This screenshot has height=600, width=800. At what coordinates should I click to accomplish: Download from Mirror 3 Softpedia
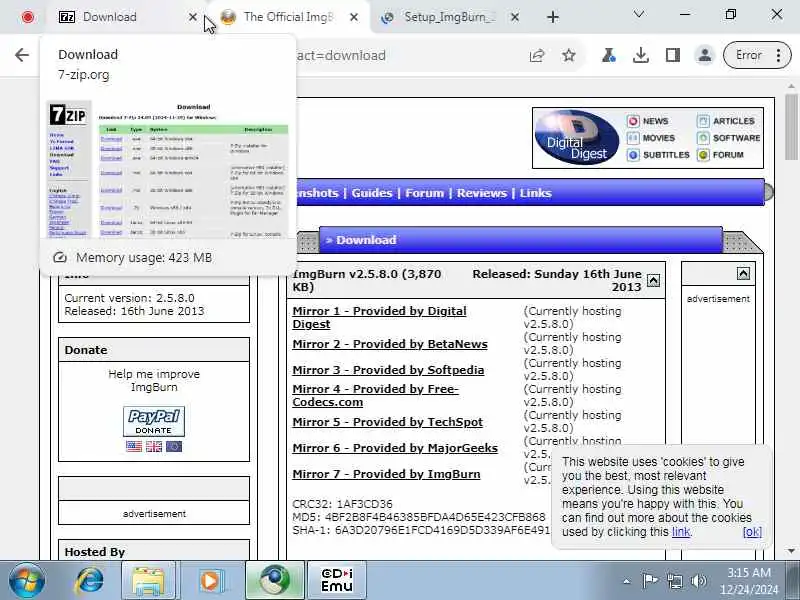coord(388,370)
